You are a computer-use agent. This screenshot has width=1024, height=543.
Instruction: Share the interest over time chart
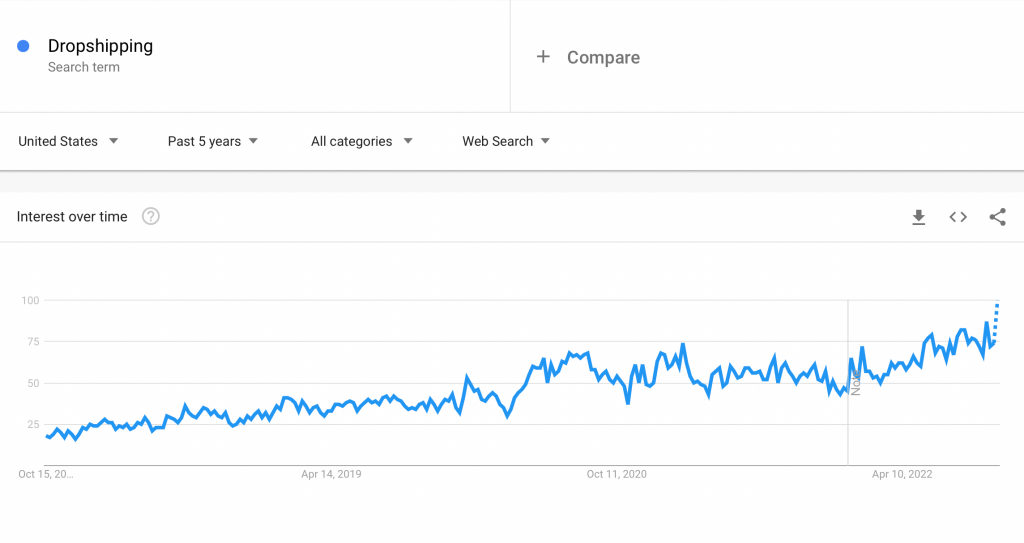997,217
